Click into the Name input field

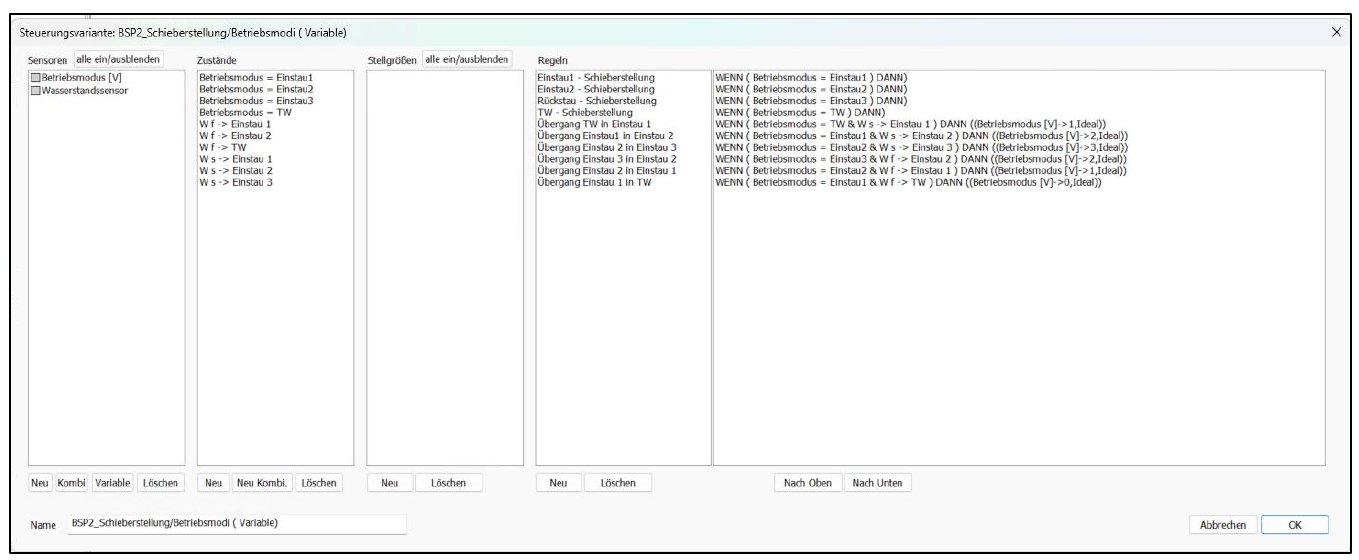(237, 523)
